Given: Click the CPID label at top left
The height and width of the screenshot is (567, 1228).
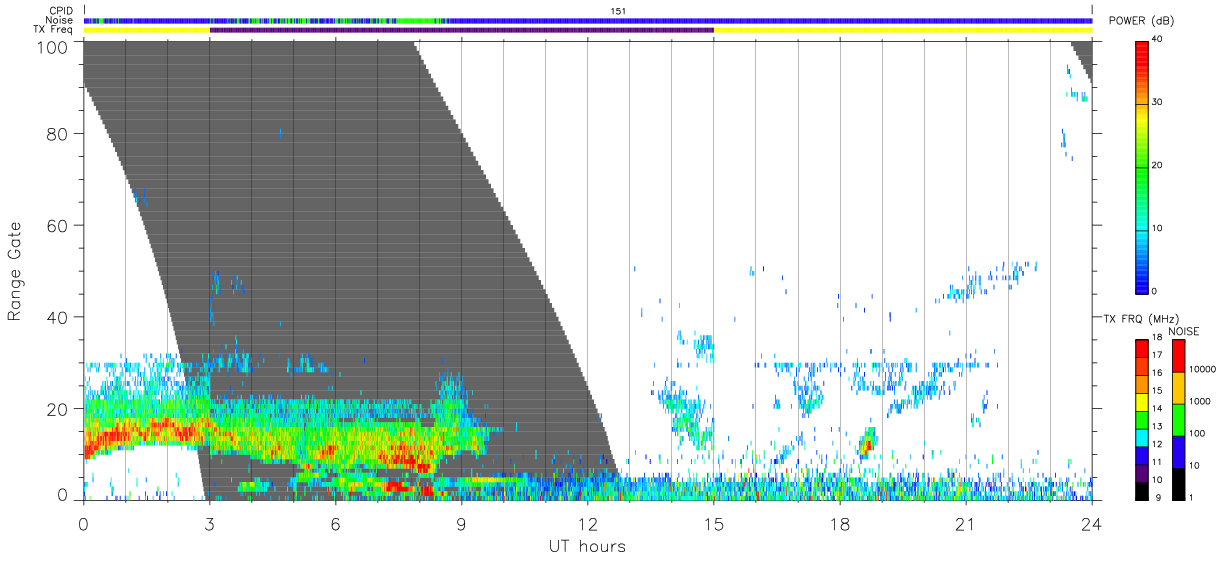Looking at the screenshot, I should [61, 11].
